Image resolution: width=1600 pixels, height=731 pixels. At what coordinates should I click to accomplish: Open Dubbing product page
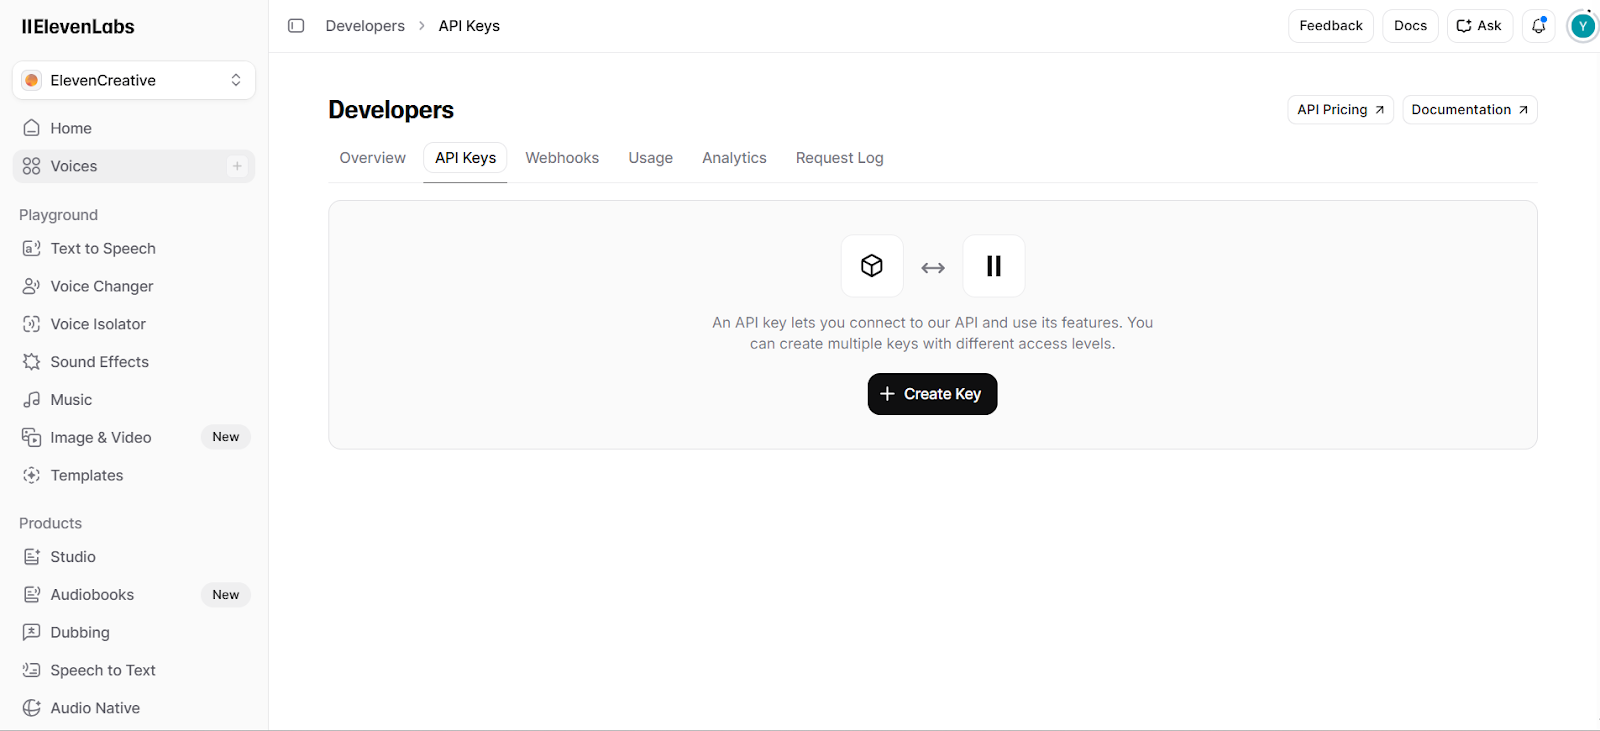coord(80,633)
